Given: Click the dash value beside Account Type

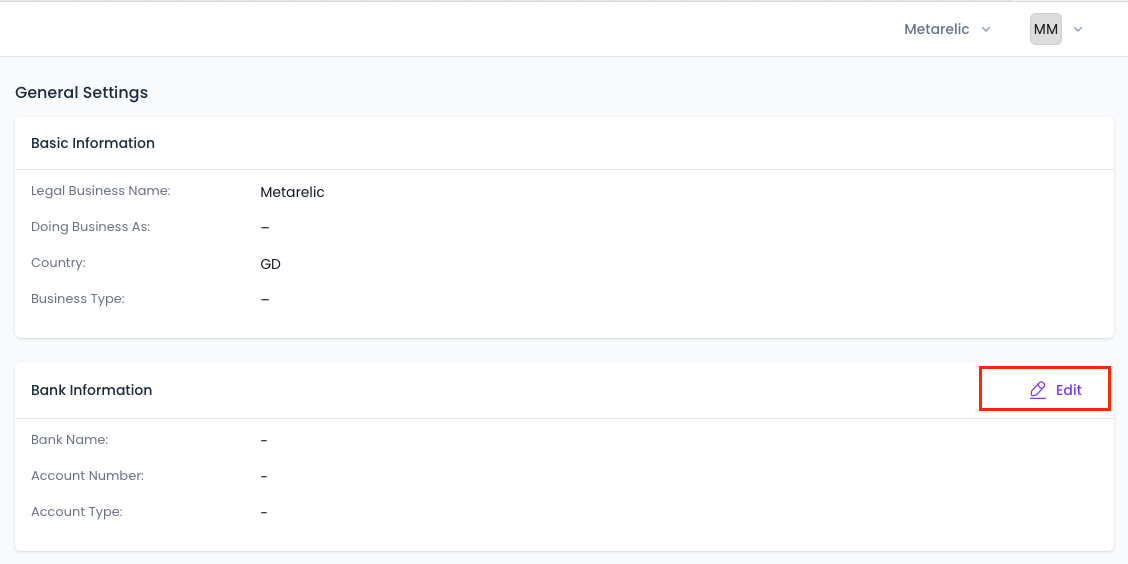Looking at the screenshot, I should click(264, 512).
